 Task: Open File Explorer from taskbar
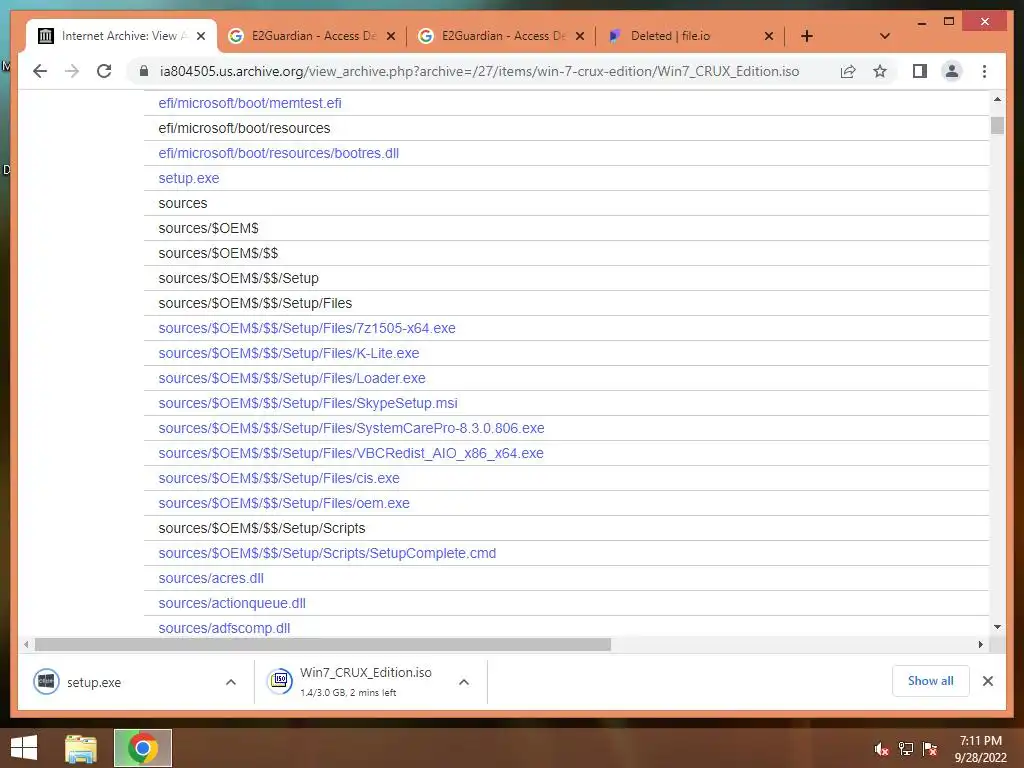(x=81, y=748)
